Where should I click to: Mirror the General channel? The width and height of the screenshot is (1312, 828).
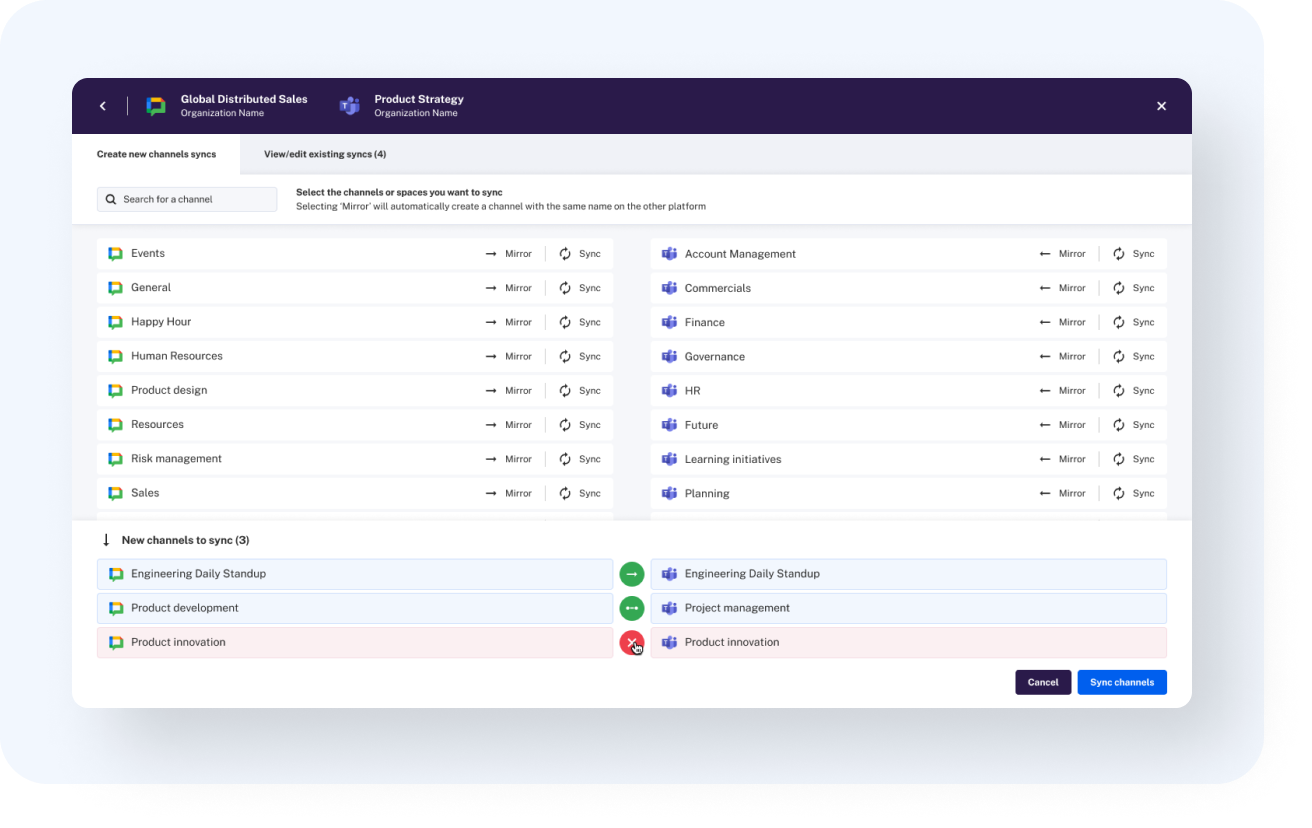coord(508,288)
